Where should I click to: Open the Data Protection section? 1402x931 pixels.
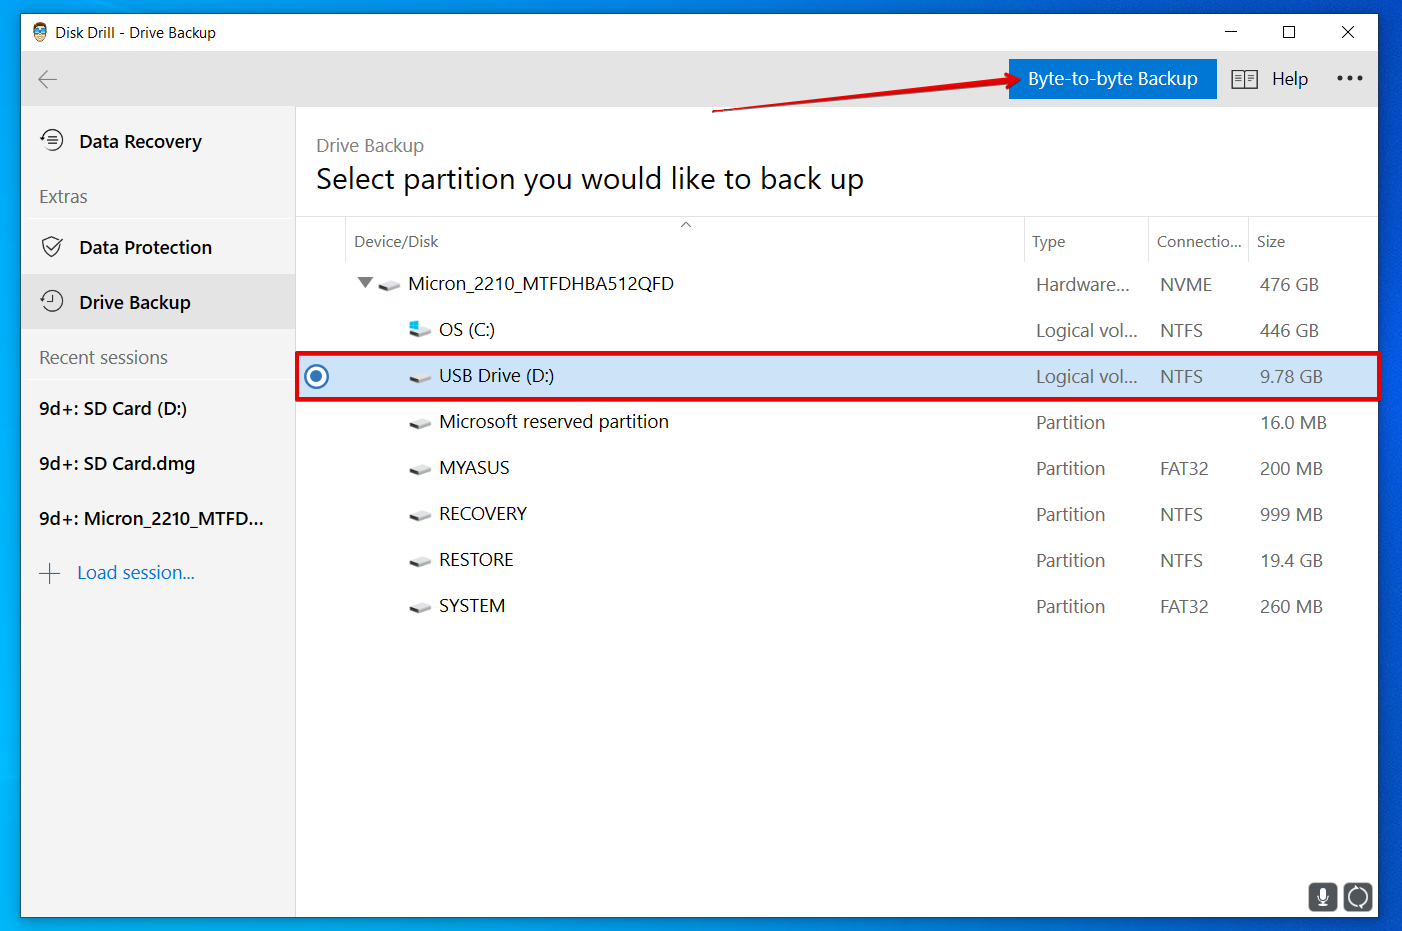click(158, 247)
